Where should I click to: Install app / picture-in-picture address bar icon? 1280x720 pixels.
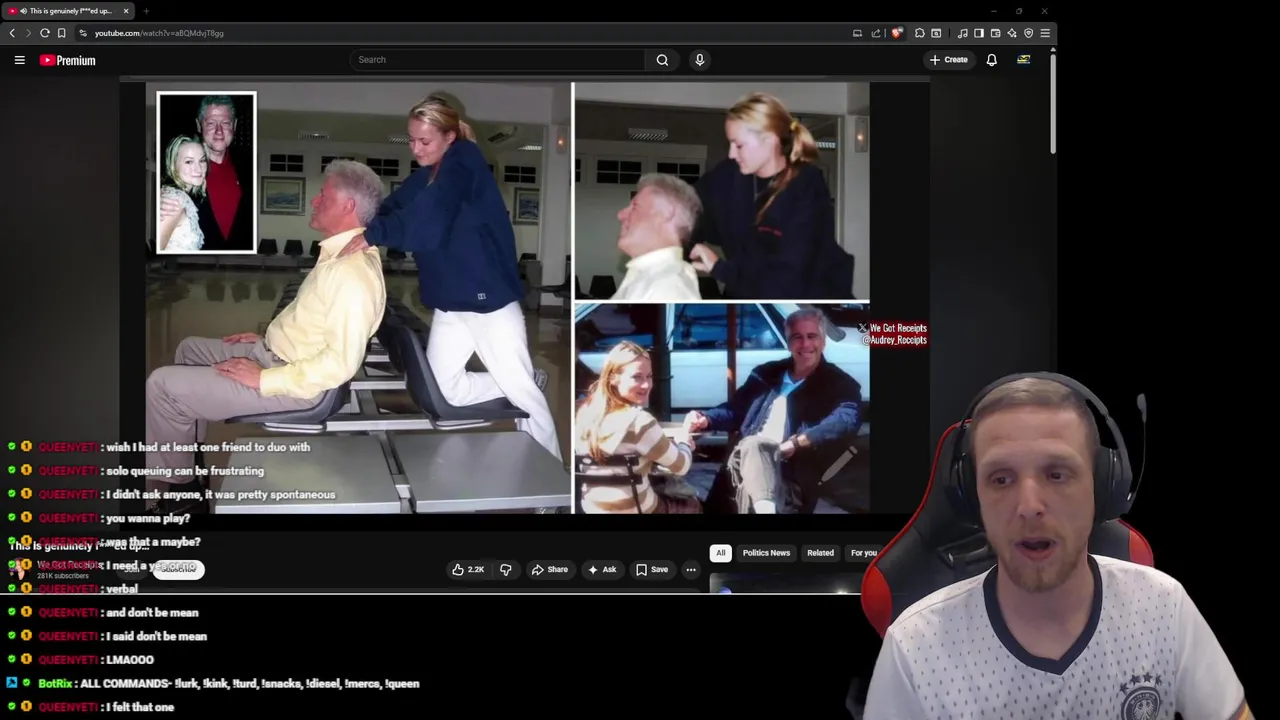point(857,33)
